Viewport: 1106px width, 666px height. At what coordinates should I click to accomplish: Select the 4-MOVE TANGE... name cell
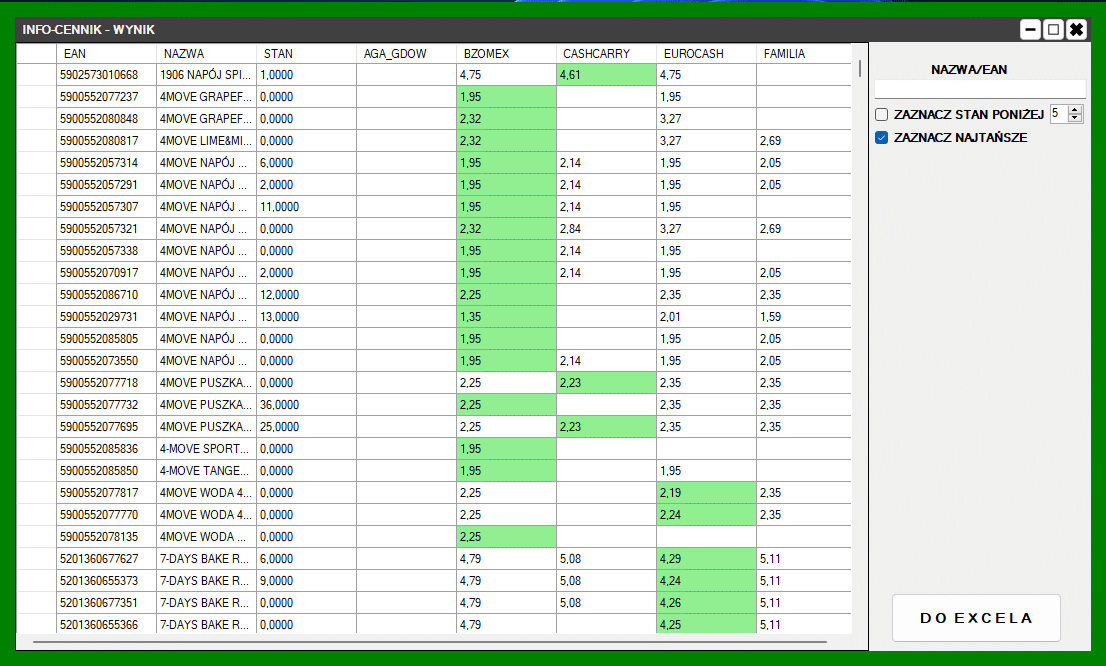click(x=207, y=471)
